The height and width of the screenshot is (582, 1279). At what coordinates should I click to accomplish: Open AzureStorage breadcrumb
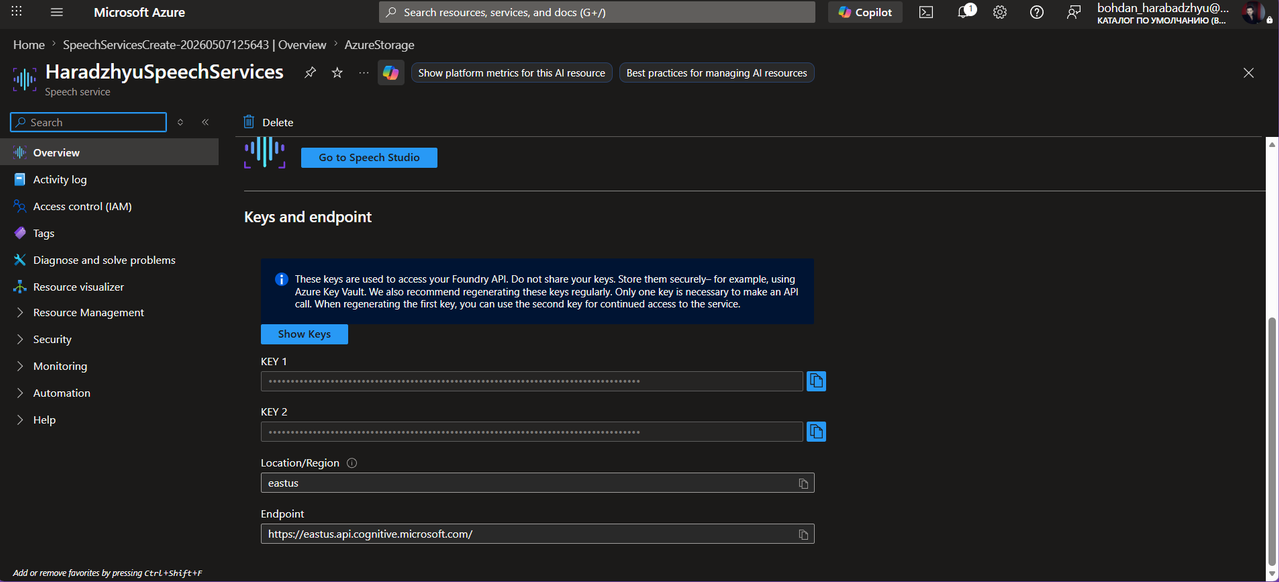tap(379, 45)
